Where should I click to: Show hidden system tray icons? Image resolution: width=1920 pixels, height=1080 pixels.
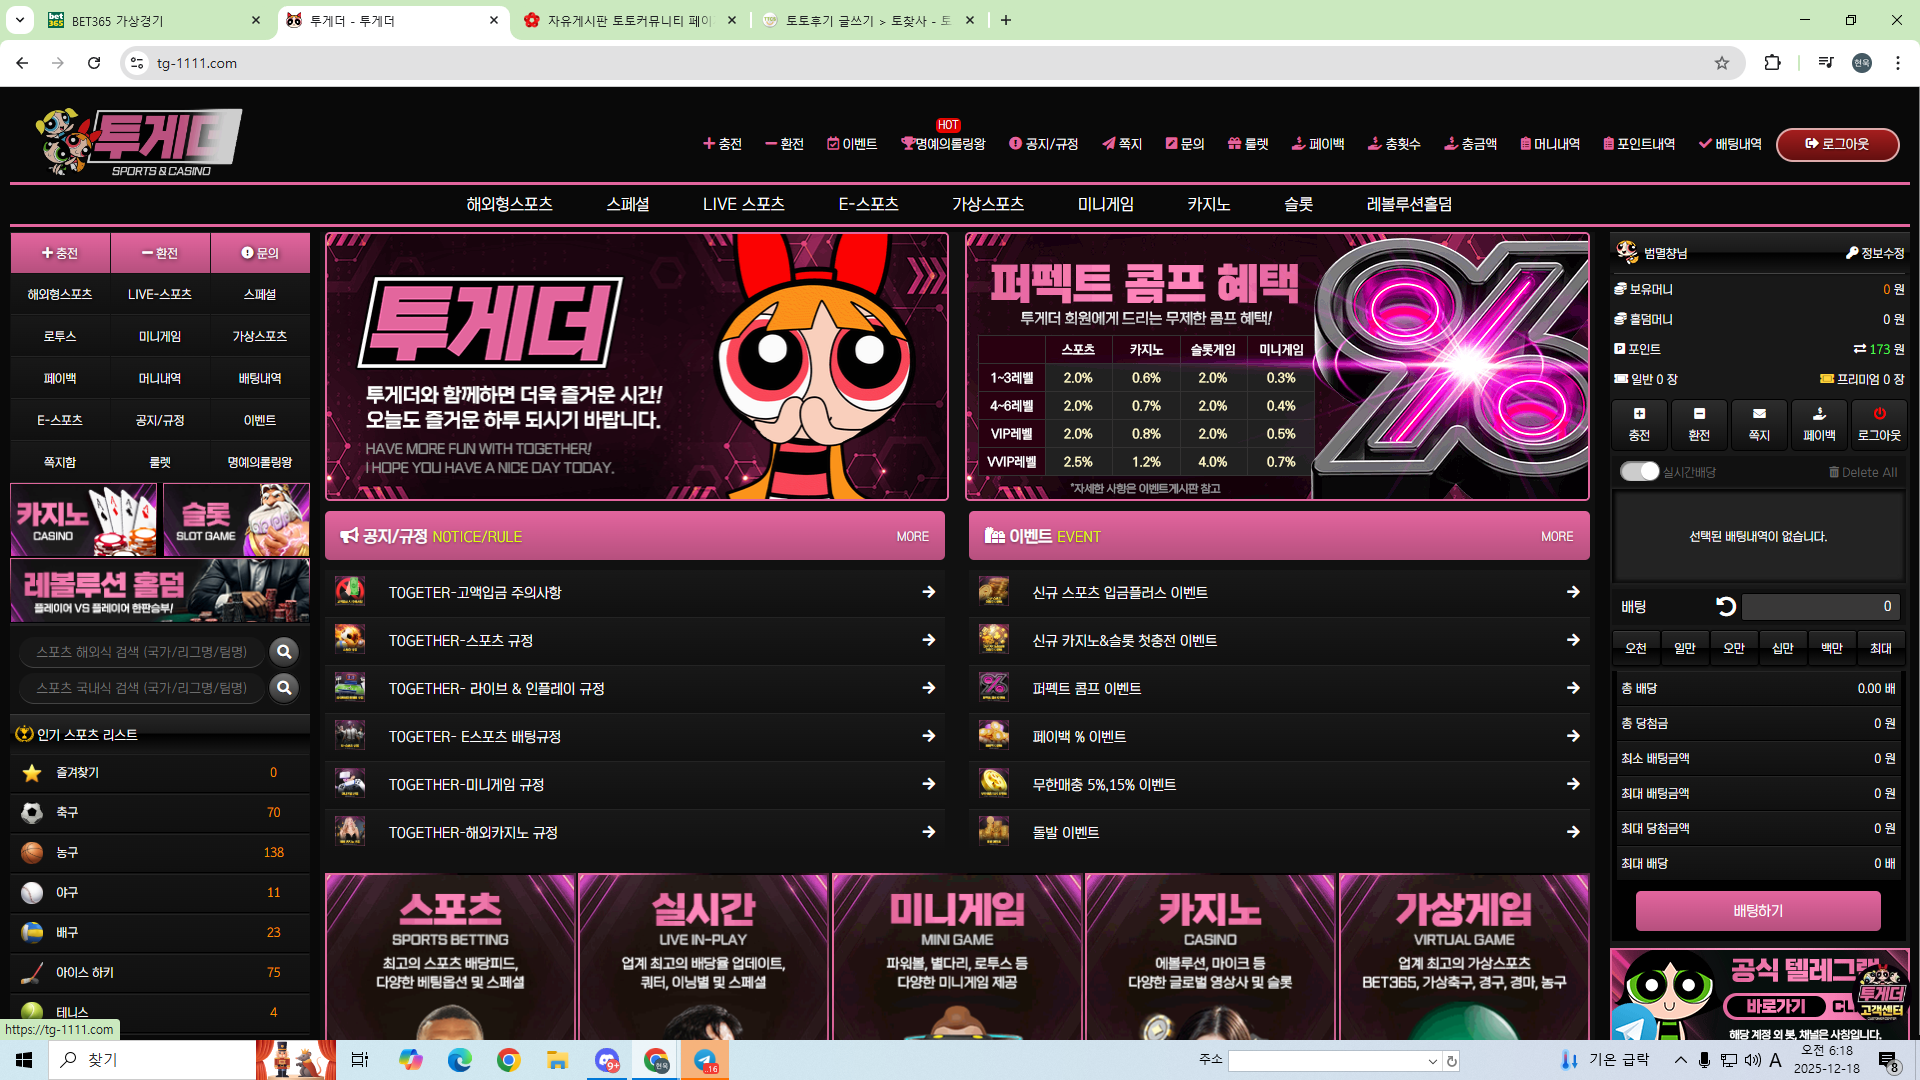coord(1680,1060)
